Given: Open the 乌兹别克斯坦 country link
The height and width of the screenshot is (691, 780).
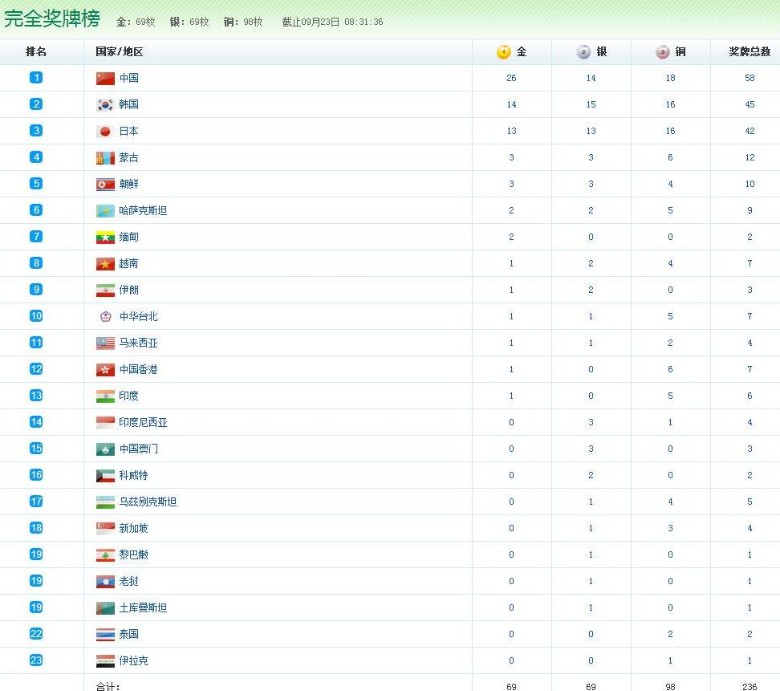Looking at the screenshot, I should click(147, 502).
